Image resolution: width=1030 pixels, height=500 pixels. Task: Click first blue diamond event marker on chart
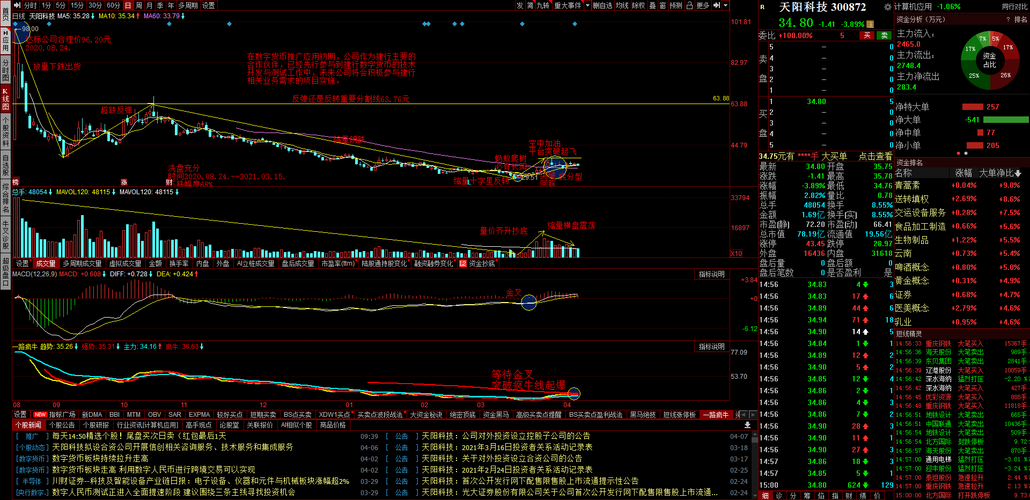pos(15,24)
